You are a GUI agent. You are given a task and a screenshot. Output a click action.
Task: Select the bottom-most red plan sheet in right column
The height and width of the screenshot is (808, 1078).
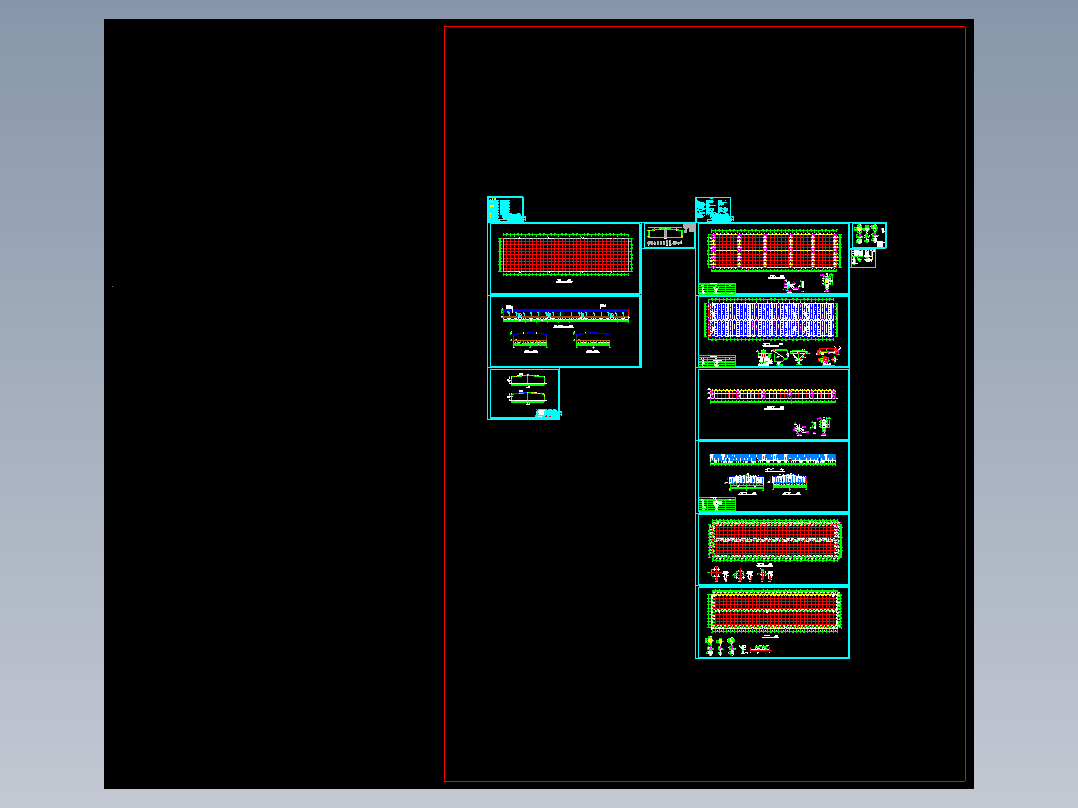point(773,623)
